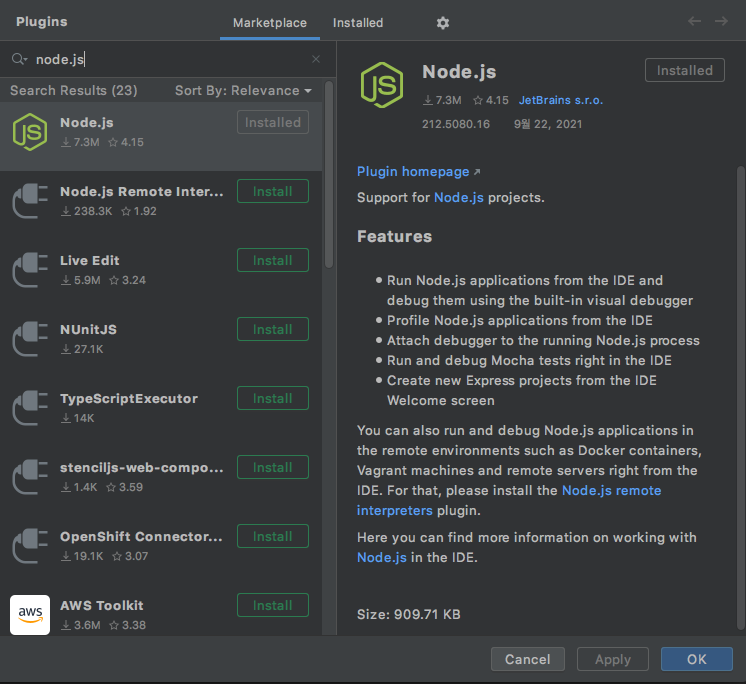746x684 pixels.
Task: Switch to the Installed tab
Action: (358, 22)
